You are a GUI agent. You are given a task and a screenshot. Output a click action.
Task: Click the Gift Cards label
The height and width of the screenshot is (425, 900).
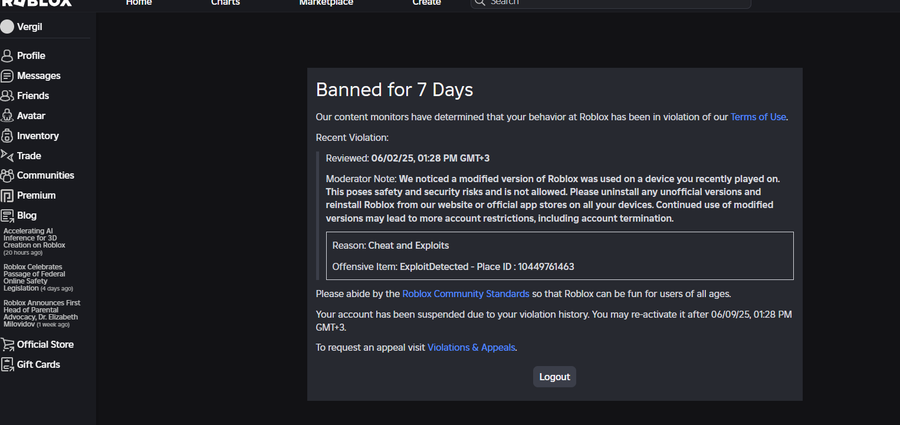coord(38,365)
